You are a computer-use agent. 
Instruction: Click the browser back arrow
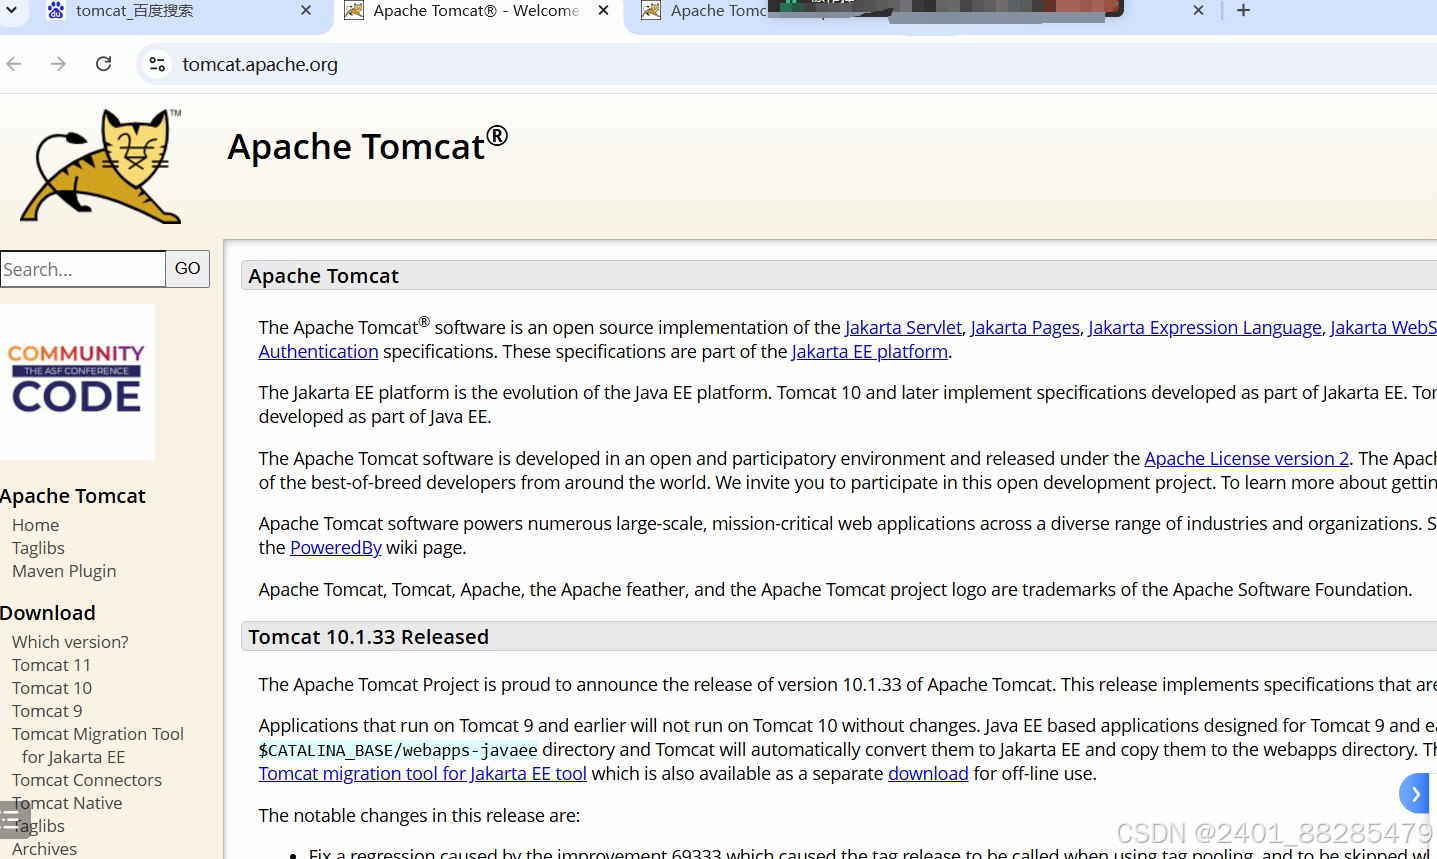pyautogui.click(x=13, y=64)
